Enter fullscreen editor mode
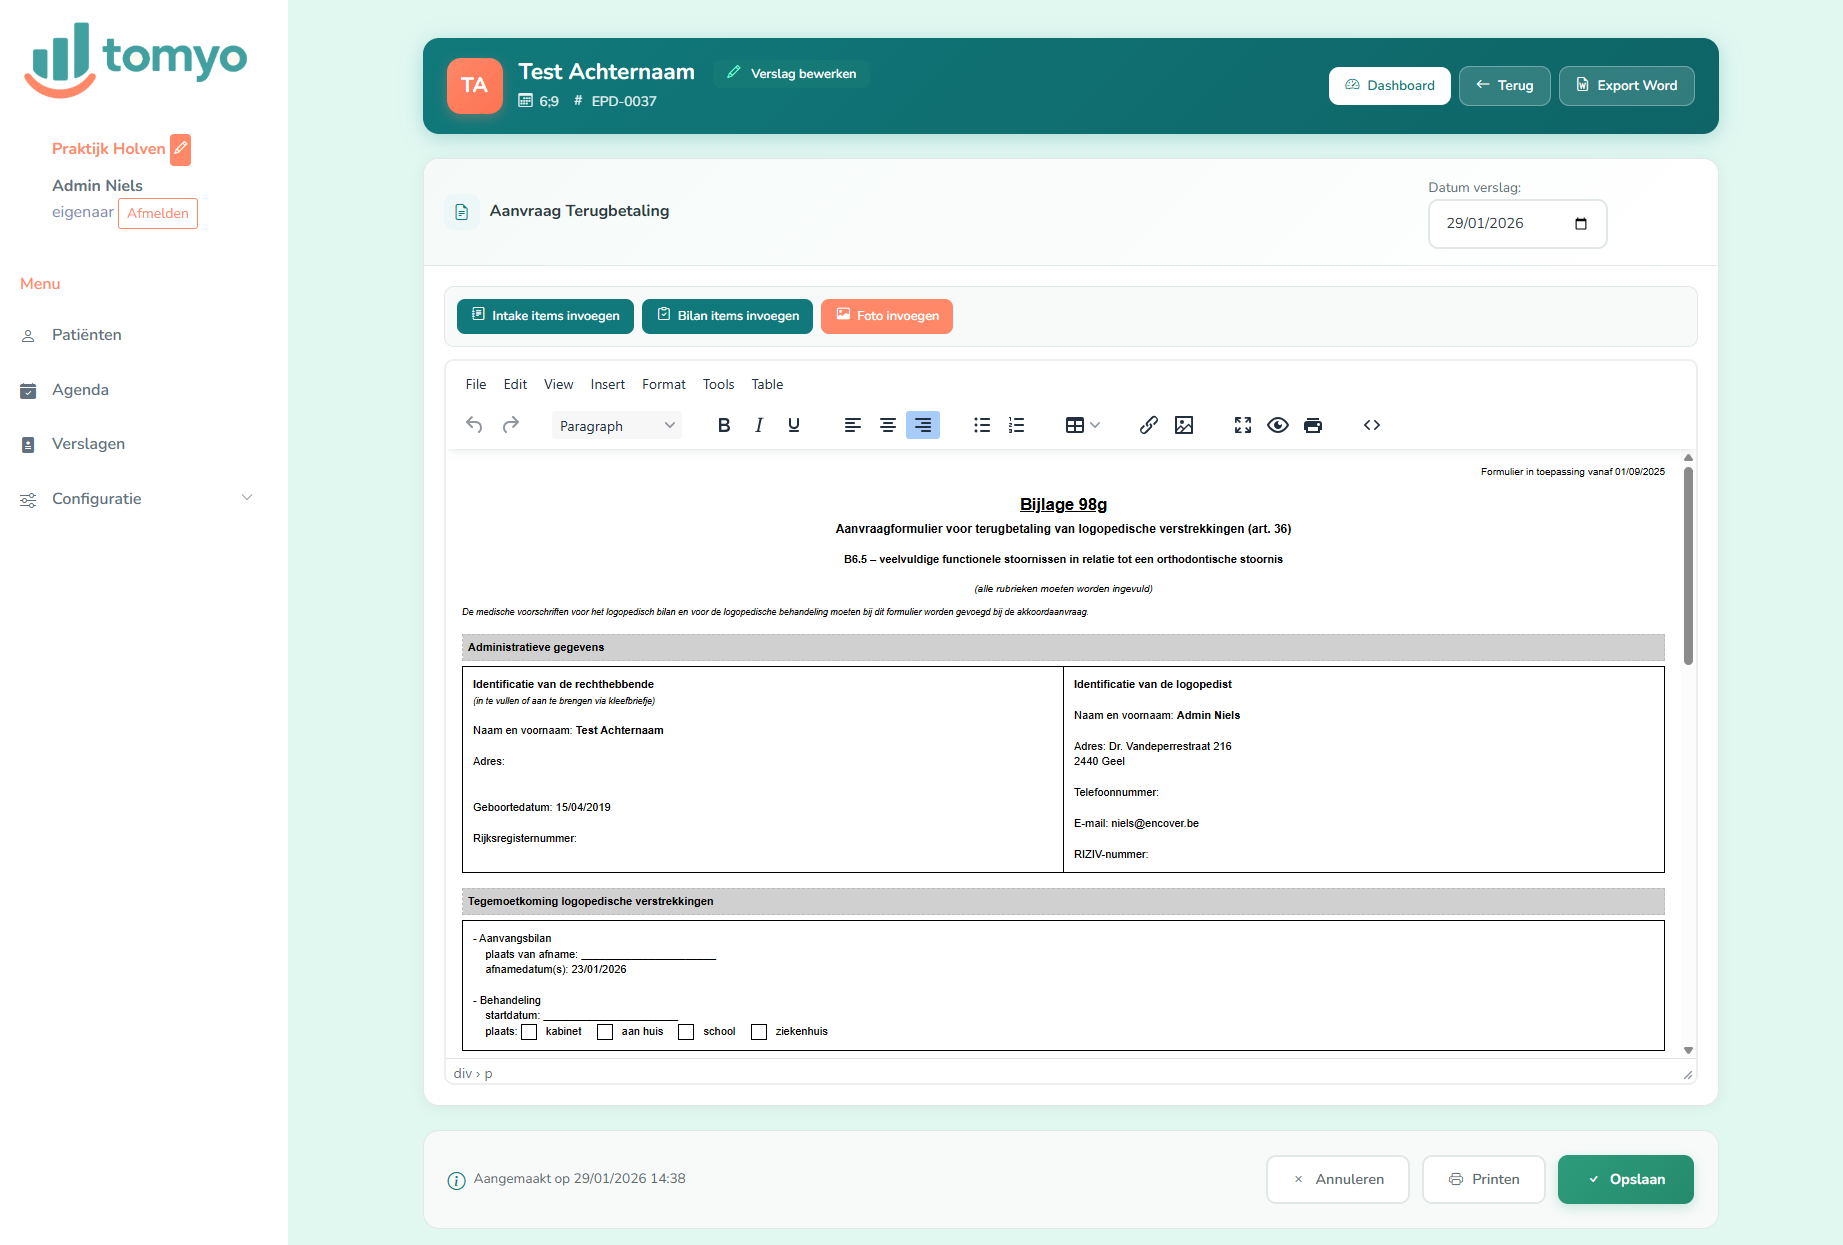Image resolution: width=1843 pixels, height=1245 pixels. click(x=1243, y=425)
